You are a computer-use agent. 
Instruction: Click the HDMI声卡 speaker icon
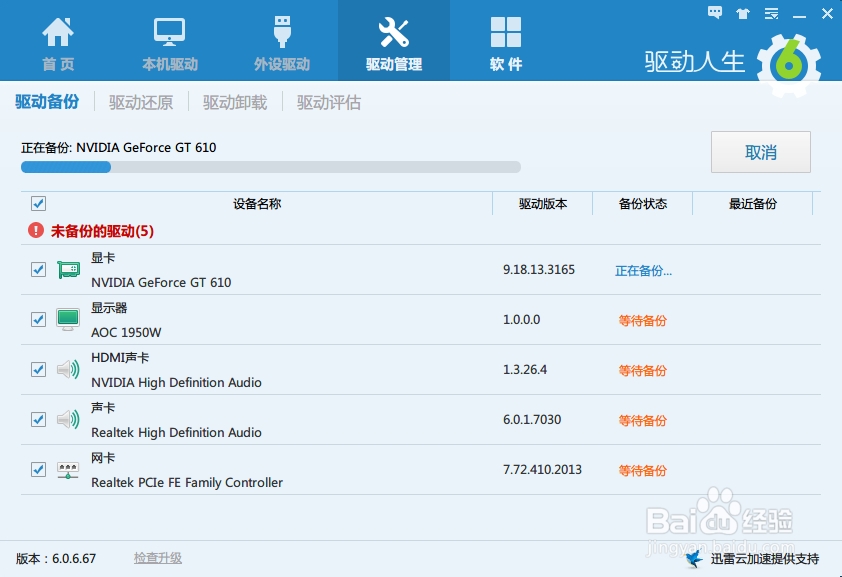68,369
